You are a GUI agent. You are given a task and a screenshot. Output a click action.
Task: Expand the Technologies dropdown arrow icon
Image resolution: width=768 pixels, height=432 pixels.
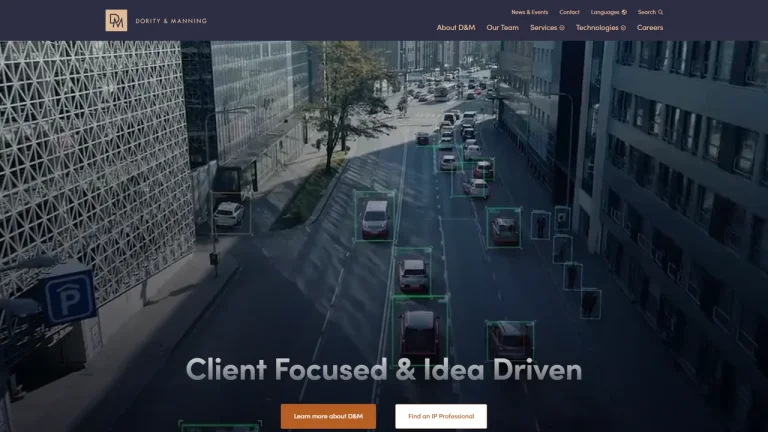pos(623,28)
